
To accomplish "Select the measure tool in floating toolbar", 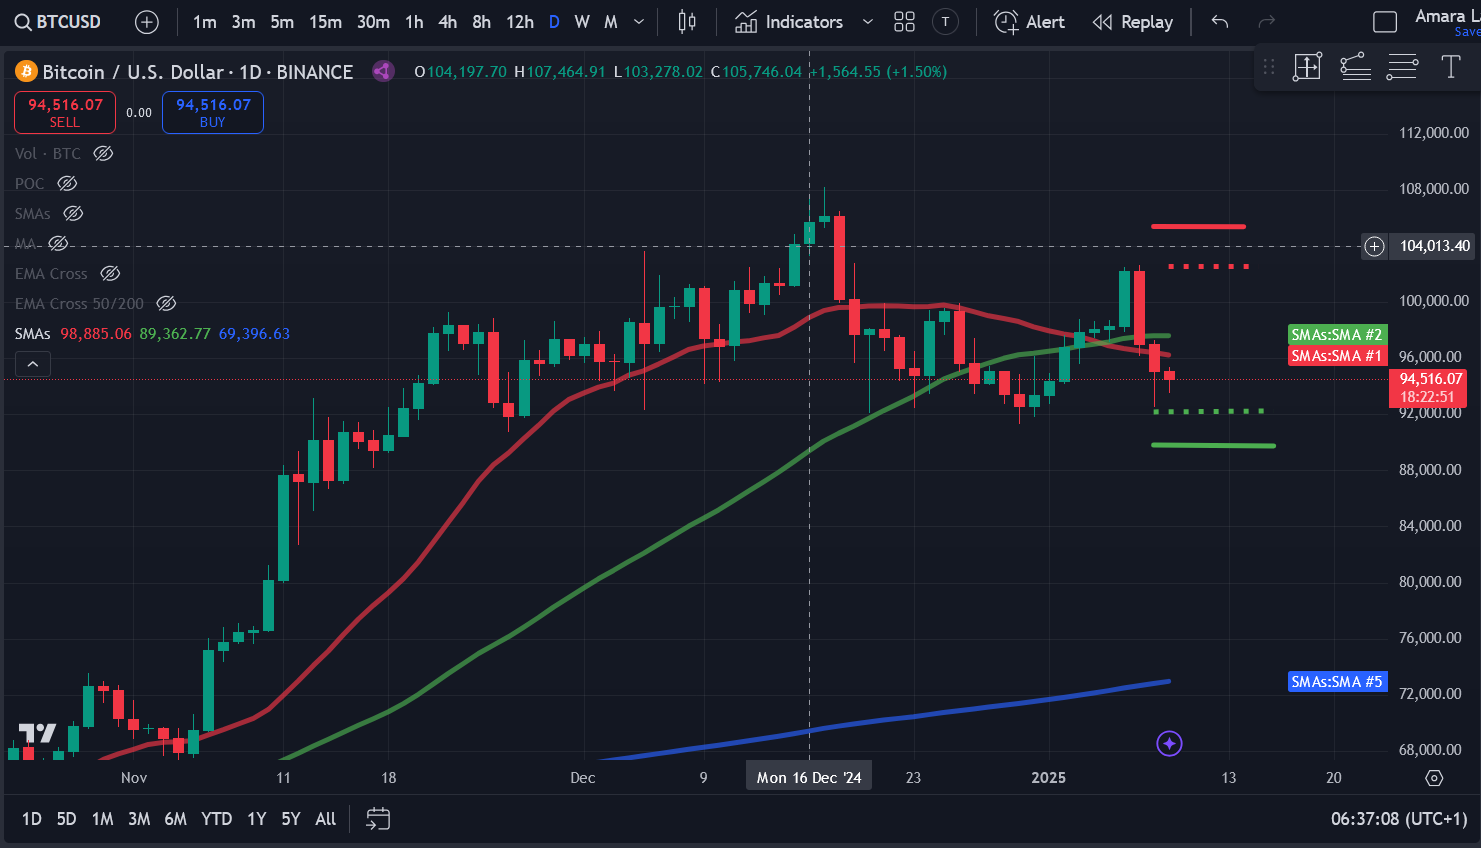I will (x=1307, y=67).
